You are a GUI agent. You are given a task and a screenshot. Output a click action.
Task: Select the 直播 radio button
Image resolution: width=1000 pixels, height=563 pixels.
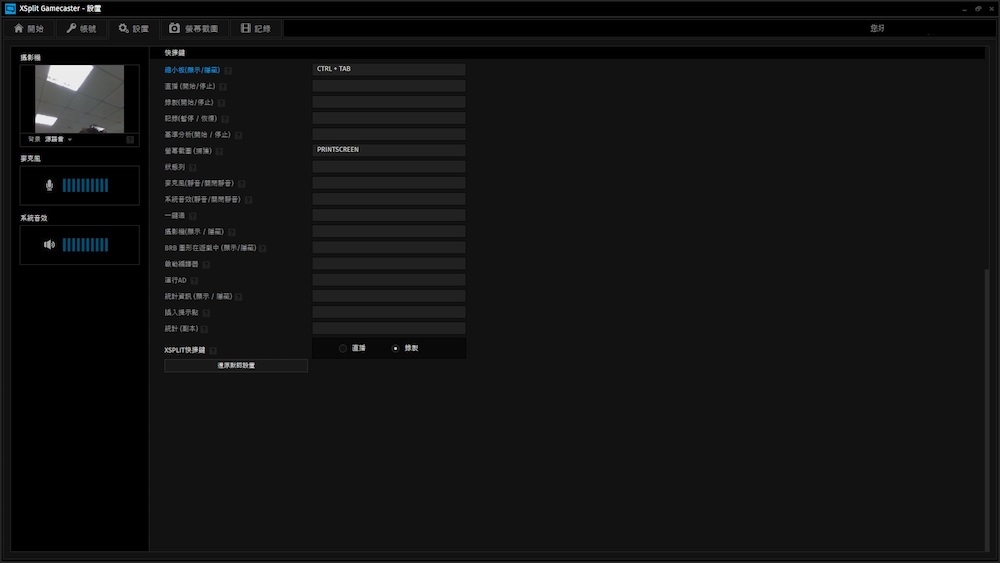(x=343, y=348)
